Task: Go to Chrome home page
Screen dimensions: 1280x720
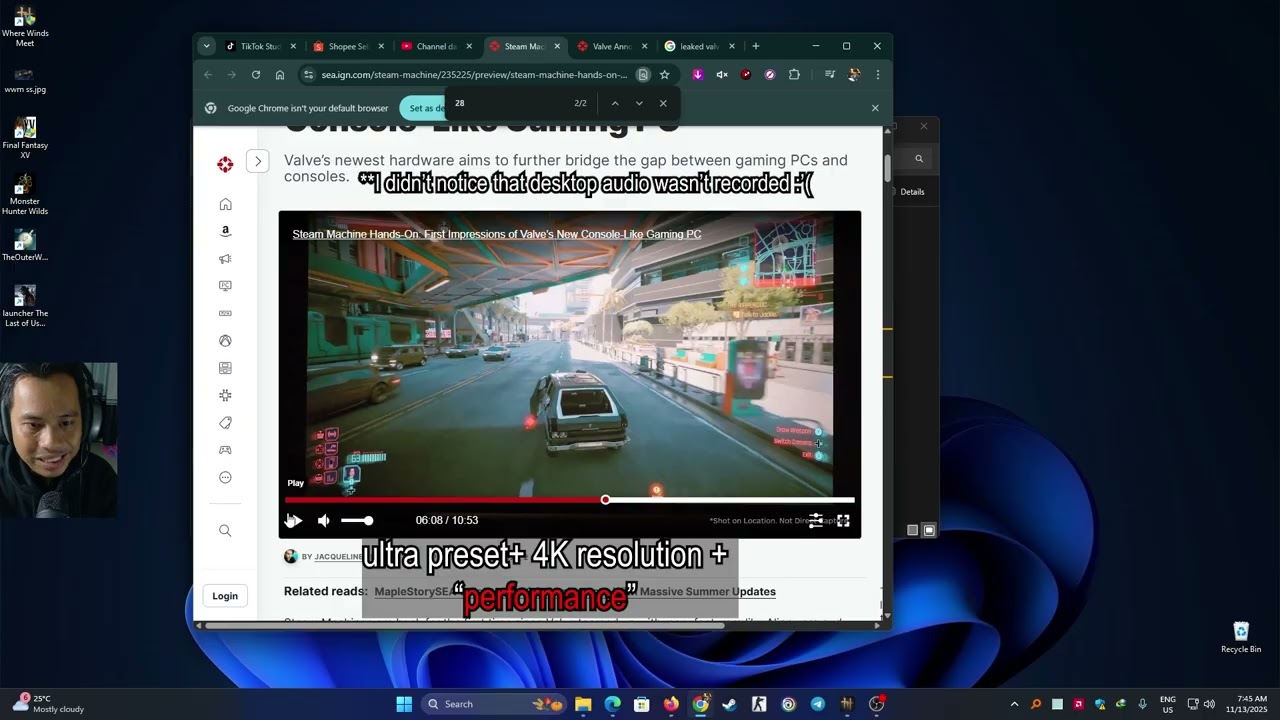Action: pyautogui.click(x=280, y=74)
